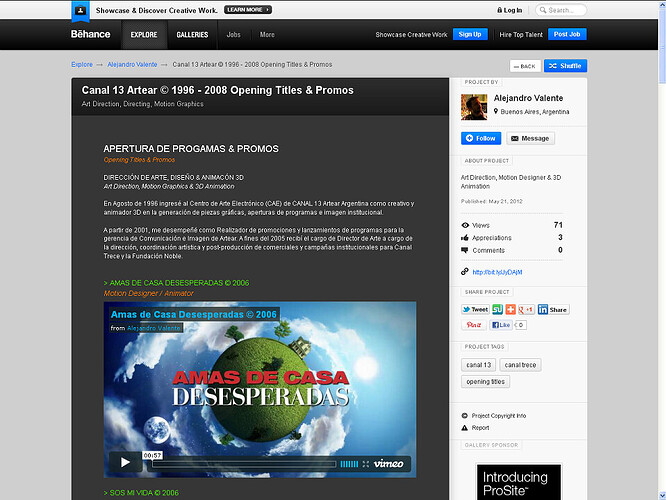Viewport: 666px width, 500px height.
Task: Click the Report warning triangle icon
Action: click(x=465, y=428)
